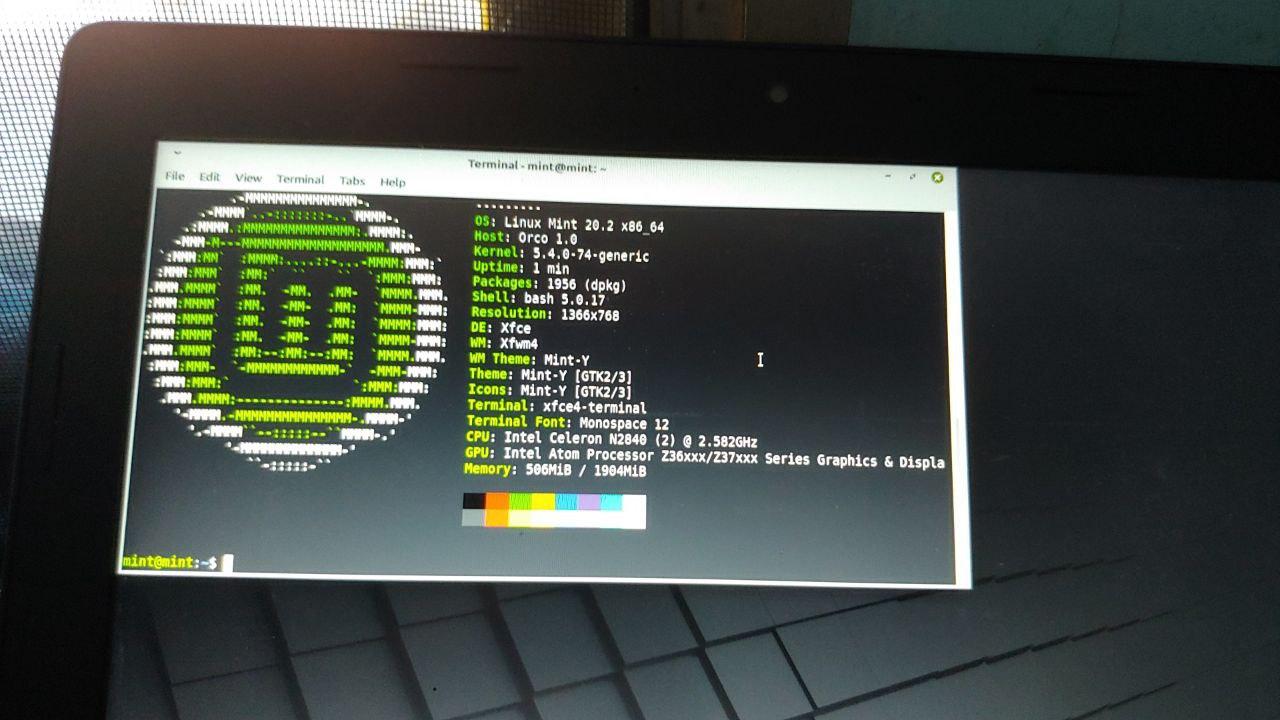Open the Help menu
Screen dimensions: 1280x720
click(393, 182)
